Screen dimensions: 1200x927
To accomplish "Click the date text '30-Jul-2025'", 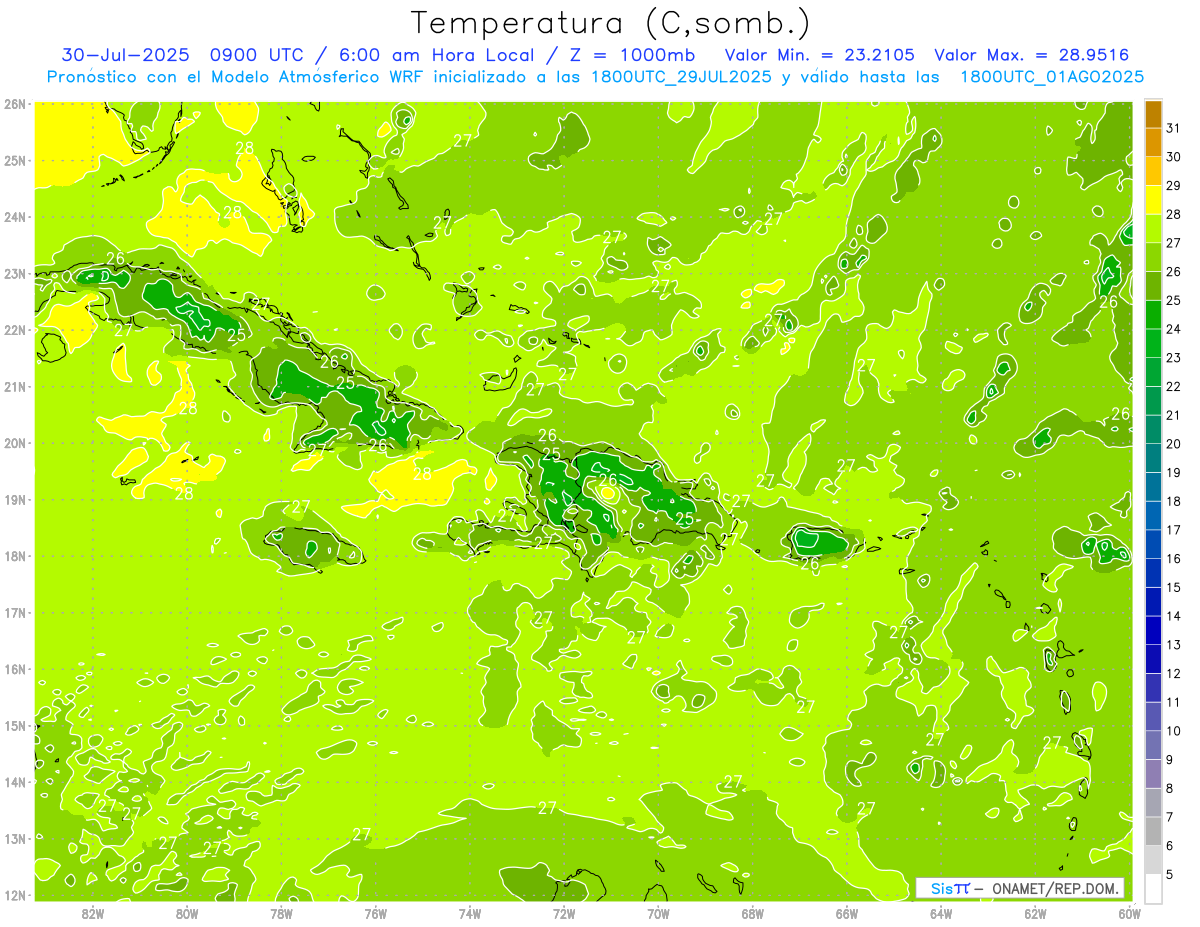I will (125, 55).
